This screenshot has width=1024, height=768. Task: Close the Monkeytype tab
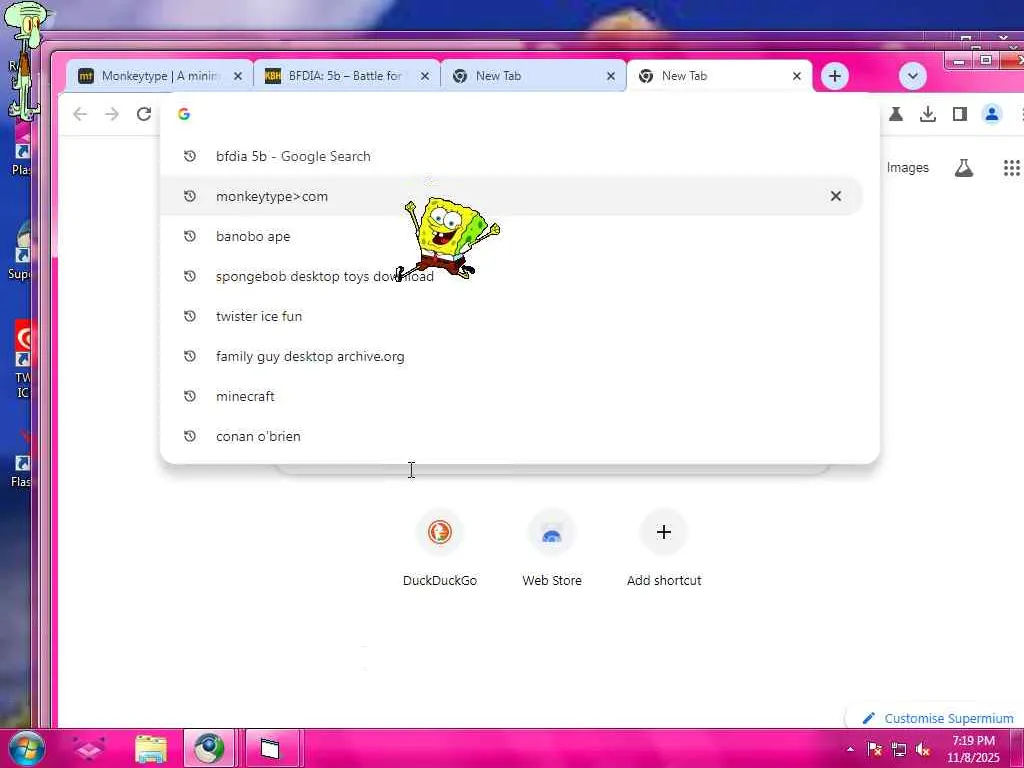pyautogui.click(x=238, y=76)
